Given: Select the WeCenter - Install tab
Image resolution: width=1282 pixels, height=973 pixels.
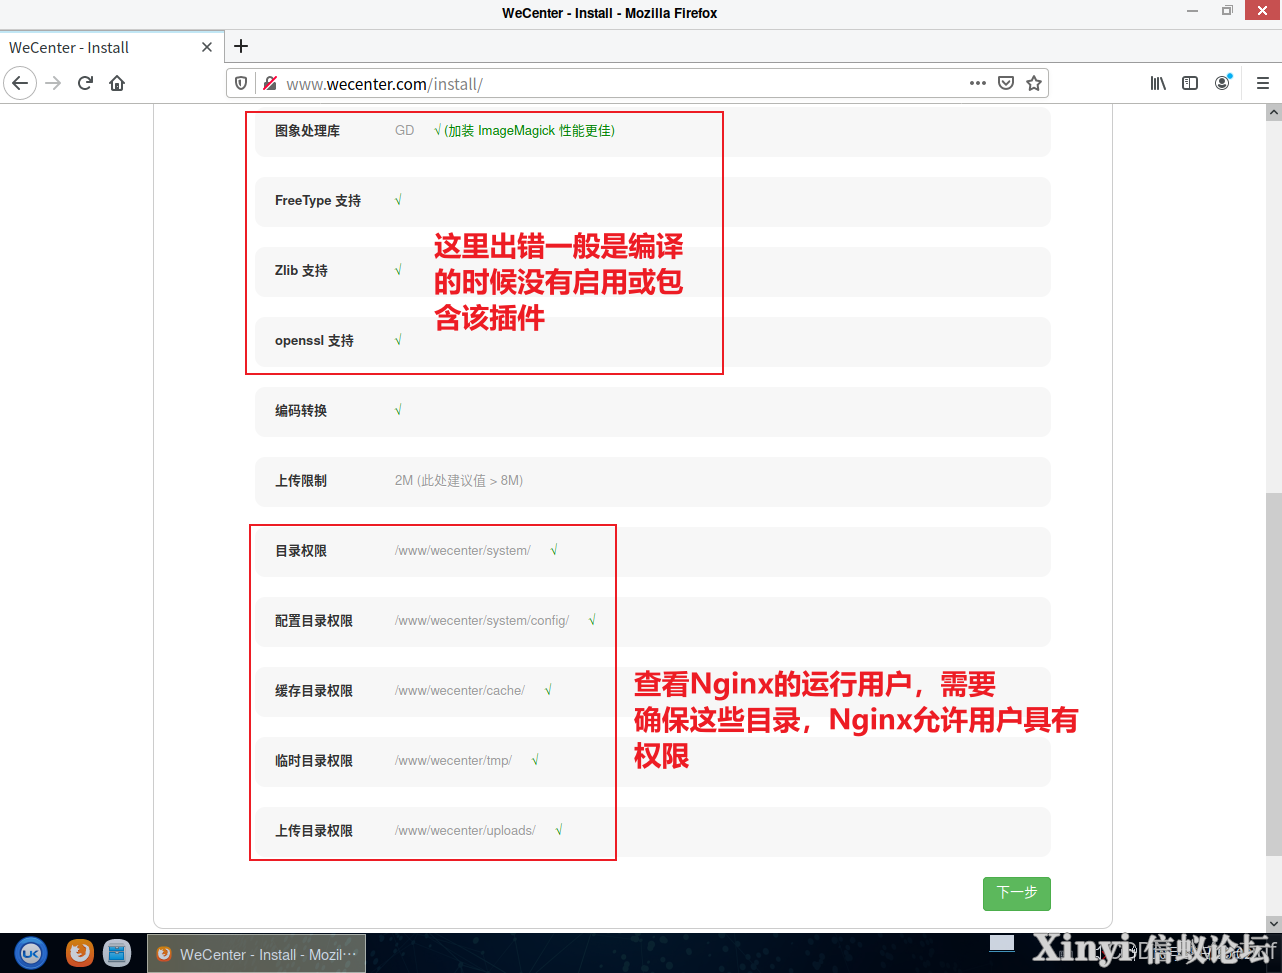Looking at the screenshot, I should click(112, 47).
